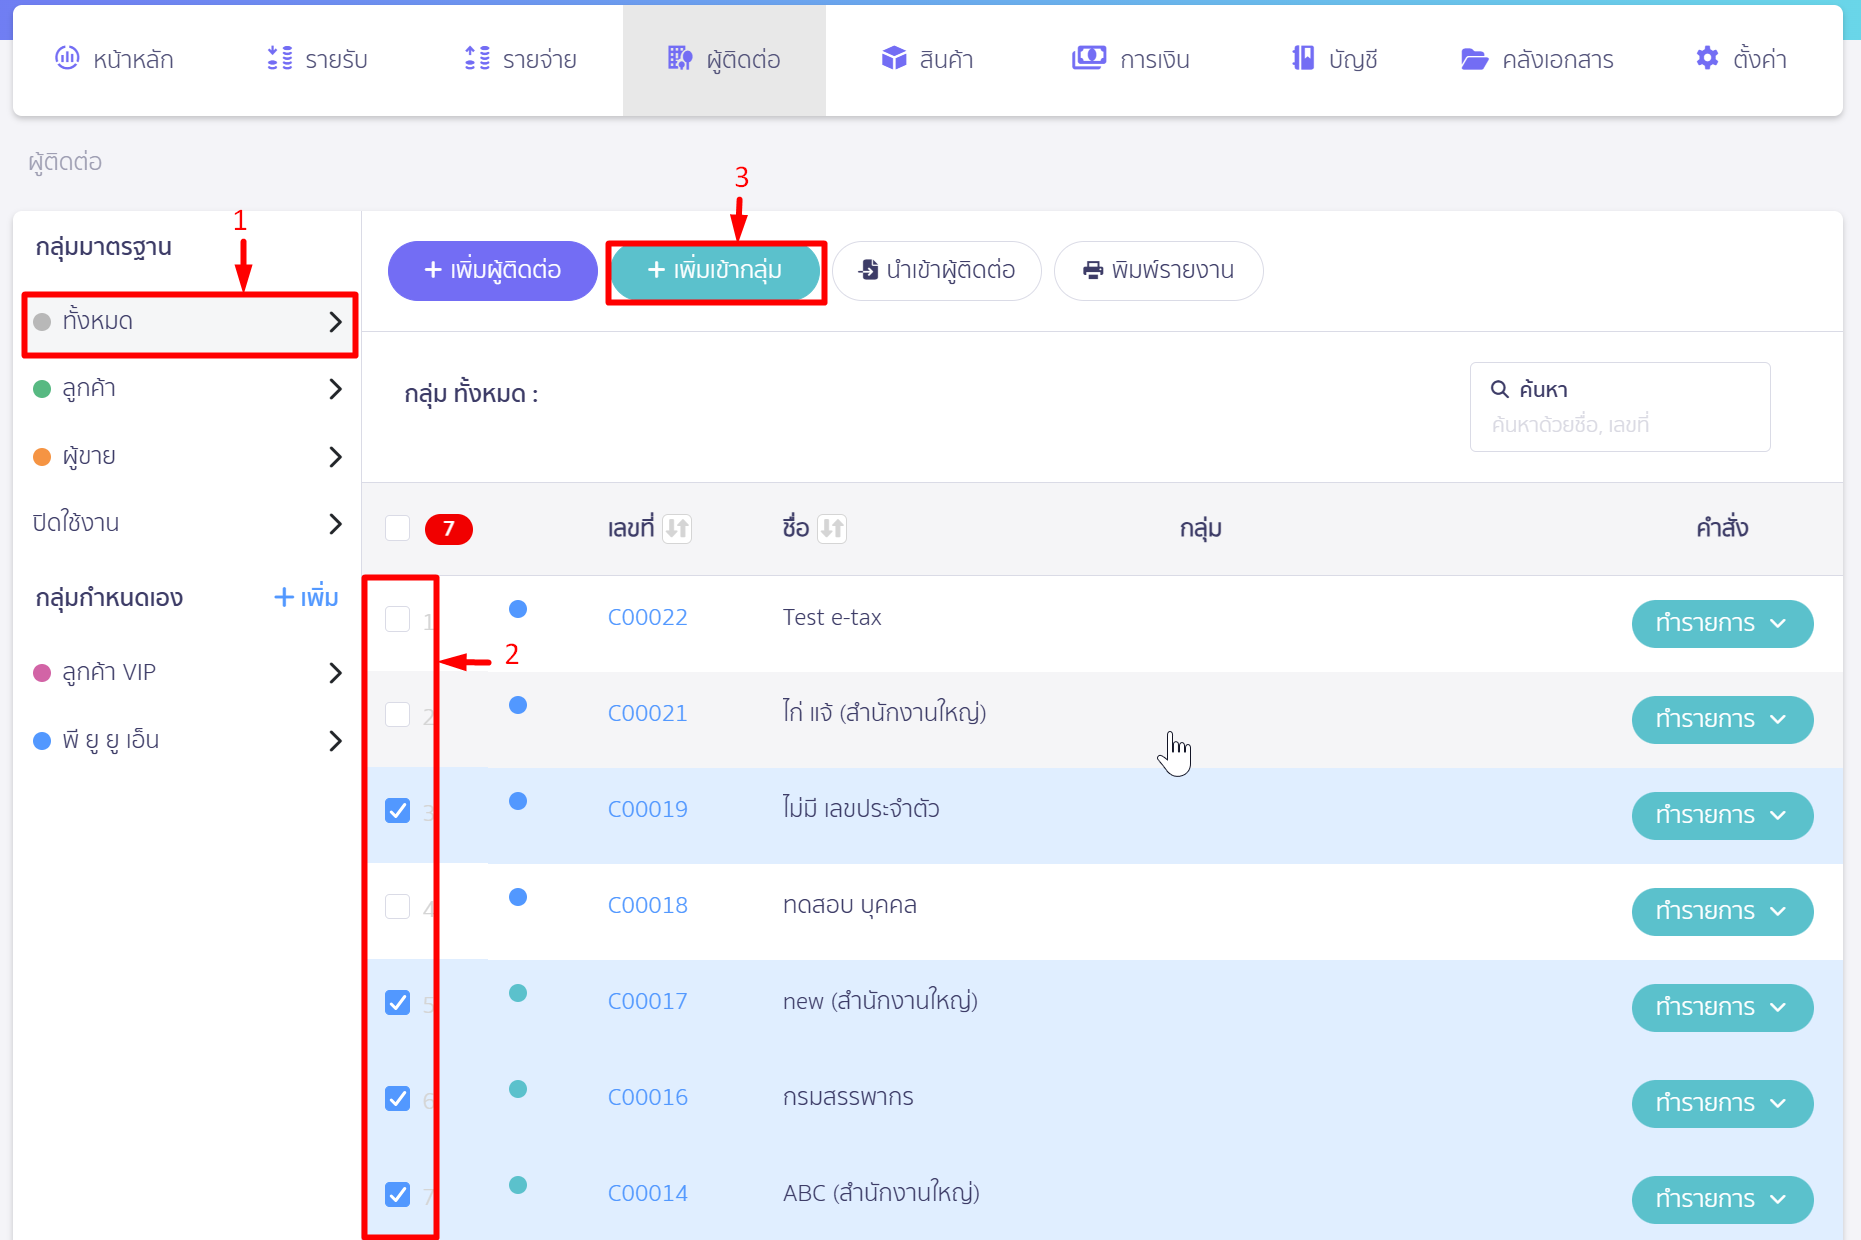
Task: Click the expense list icon
Action: tap(477, 58)
